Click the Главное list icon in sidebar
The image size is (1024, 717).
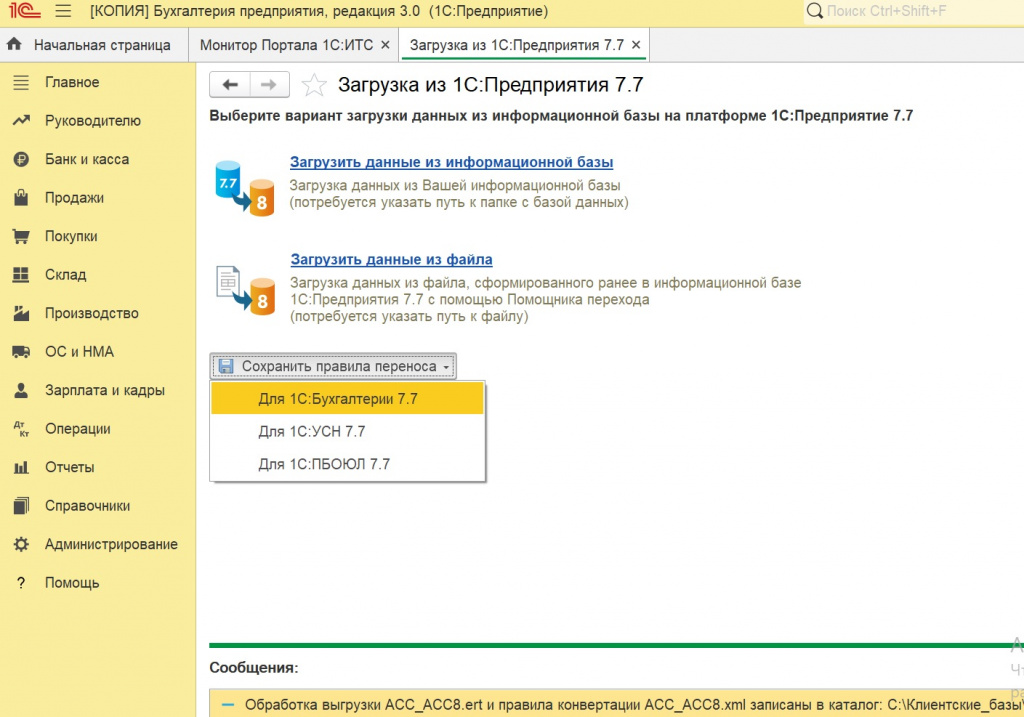21,82
